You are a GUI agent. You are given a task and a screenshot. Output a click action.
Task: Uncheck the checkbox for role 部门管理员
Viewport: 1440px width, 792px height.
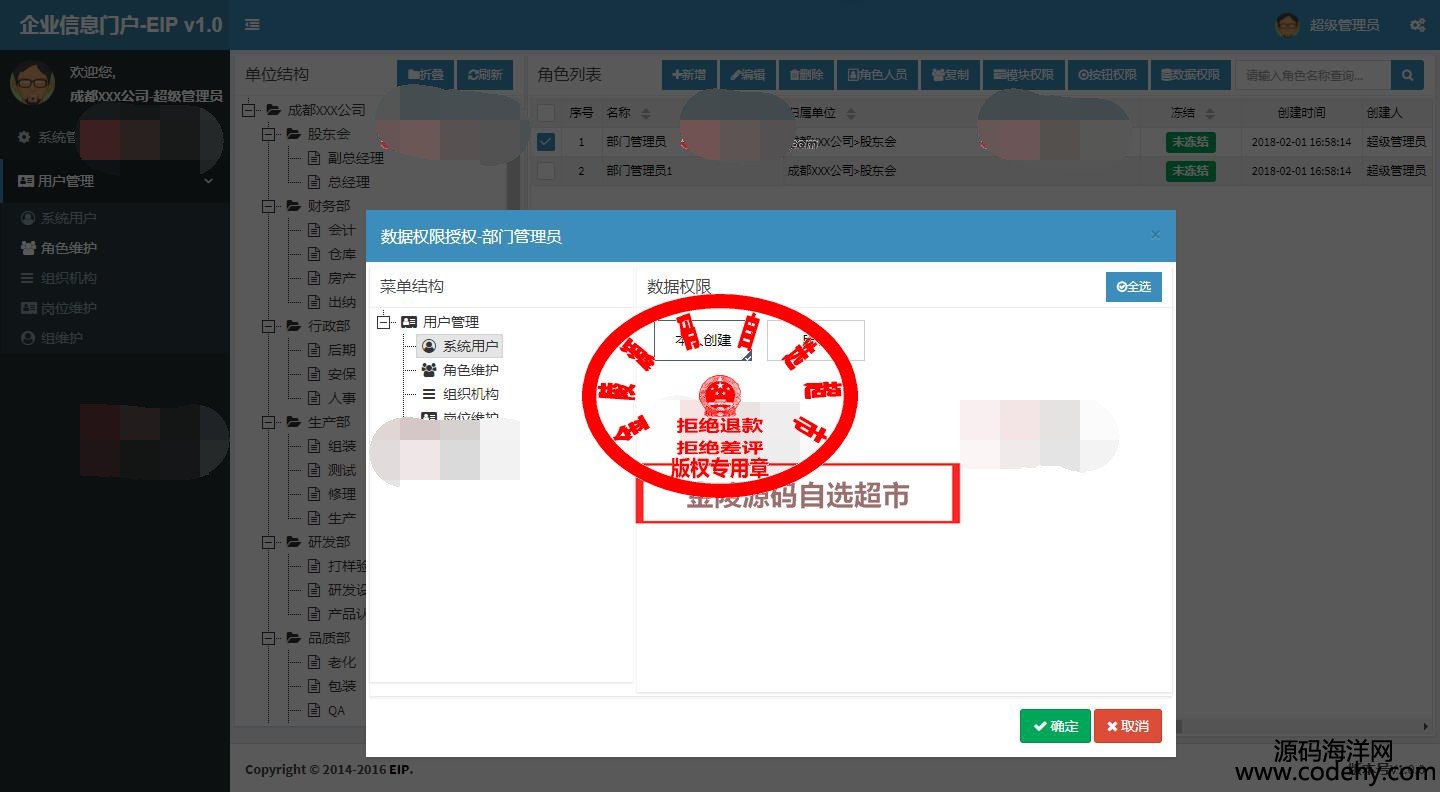click(x=546, y=142)
